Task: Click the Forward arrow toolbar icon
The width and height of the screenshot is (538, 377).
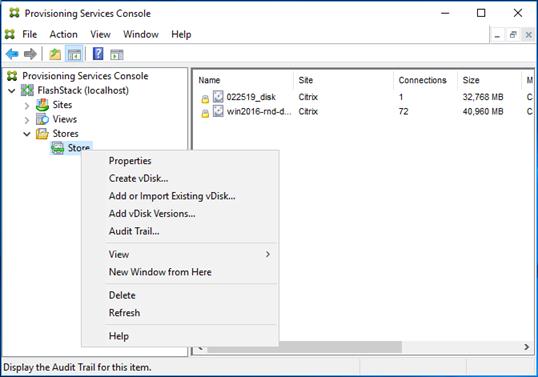Action: [30, 54]
